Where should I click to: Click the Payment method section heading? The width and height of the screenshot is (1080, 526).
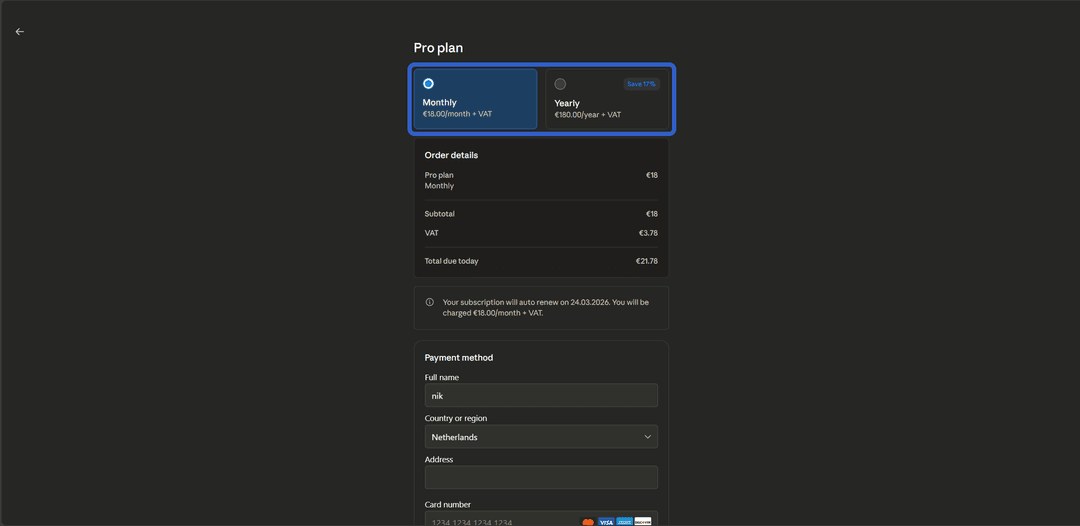click(x=459, y=358)
